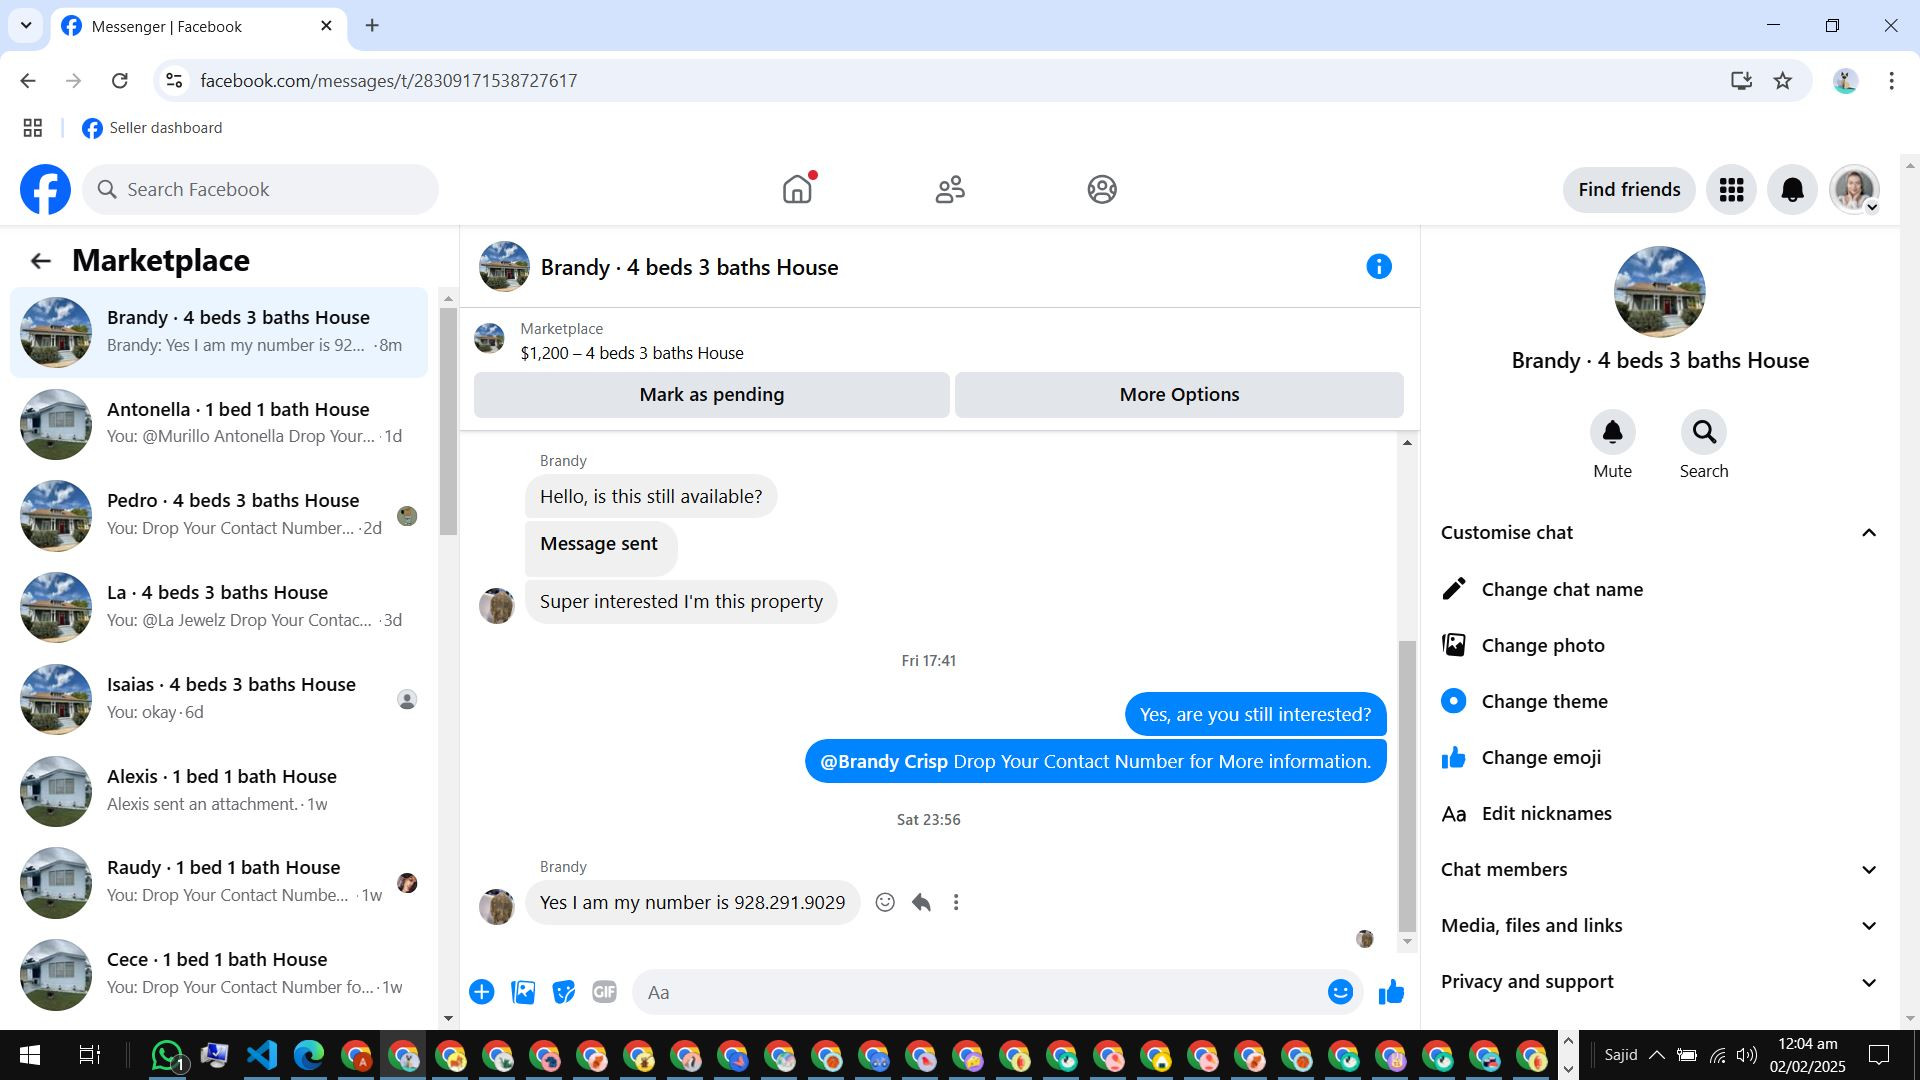The width and height of the screenshot is (1920, 1080).
Task: Click the conversation information icon
Action: pos(1379,267)
